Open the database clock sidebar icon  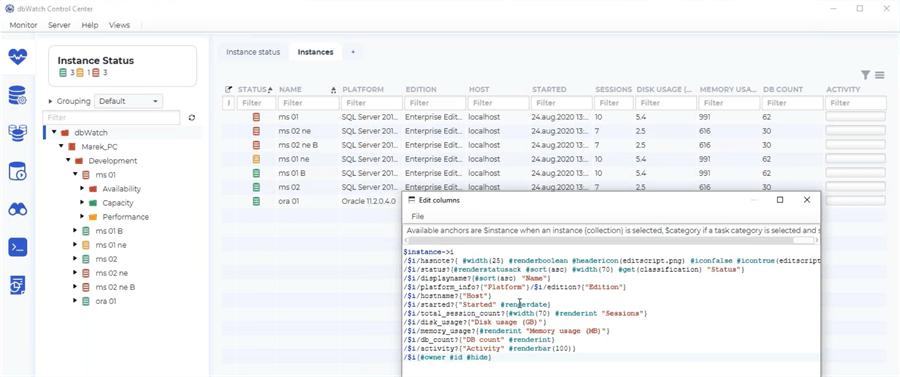pyautogui.click(x=18, y=172)
